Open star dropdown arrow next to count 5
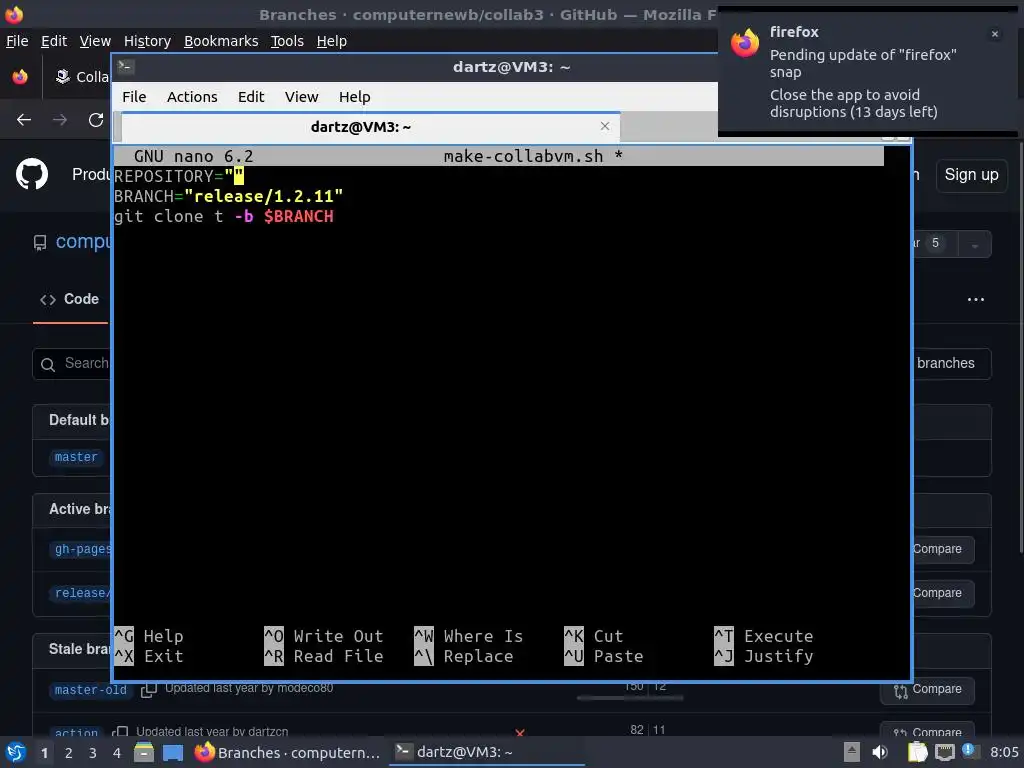 point(974,245)
